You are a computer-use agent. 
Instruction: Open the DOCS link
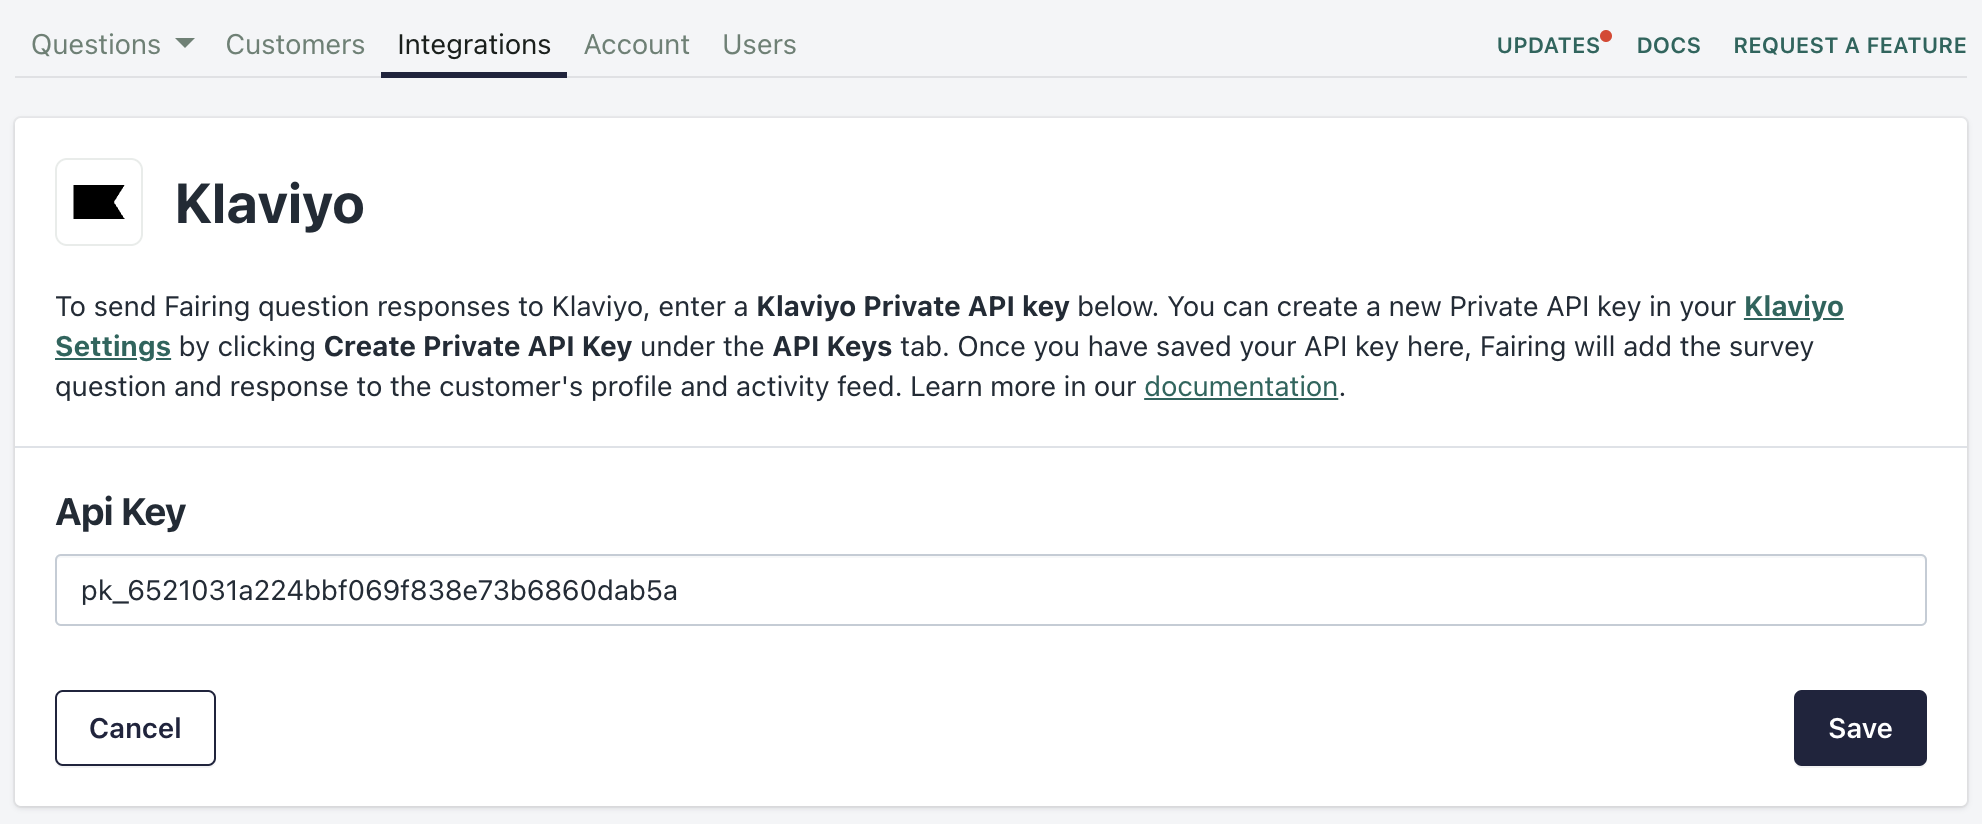pos(1669,45)
